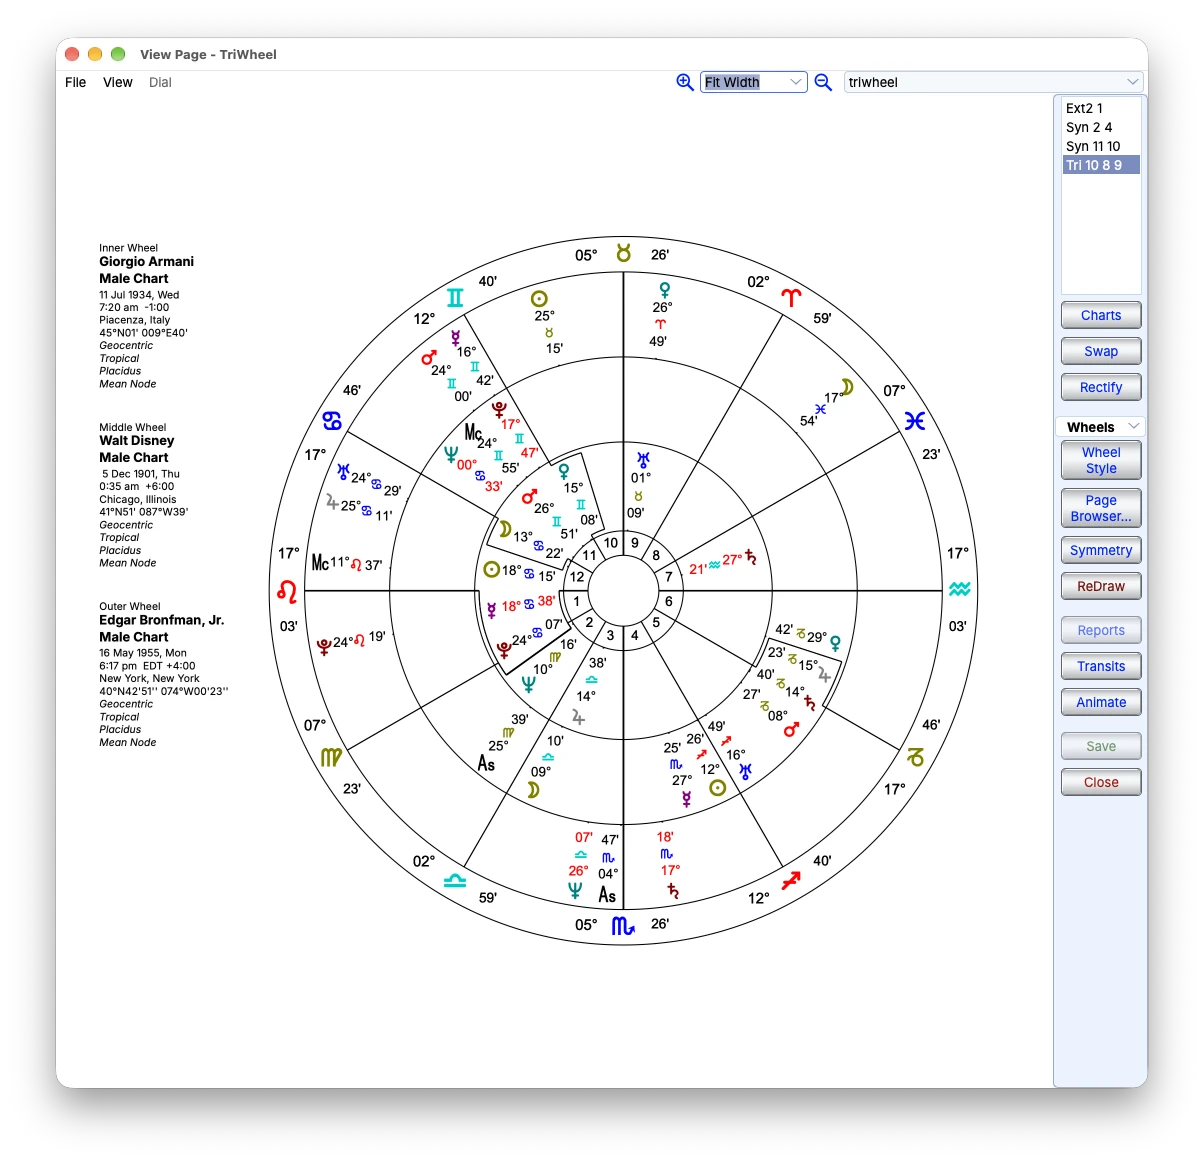Click the Wheel Style button
The width and height of the screenshot is (1204, 1162).
(x=1101, y=460)
